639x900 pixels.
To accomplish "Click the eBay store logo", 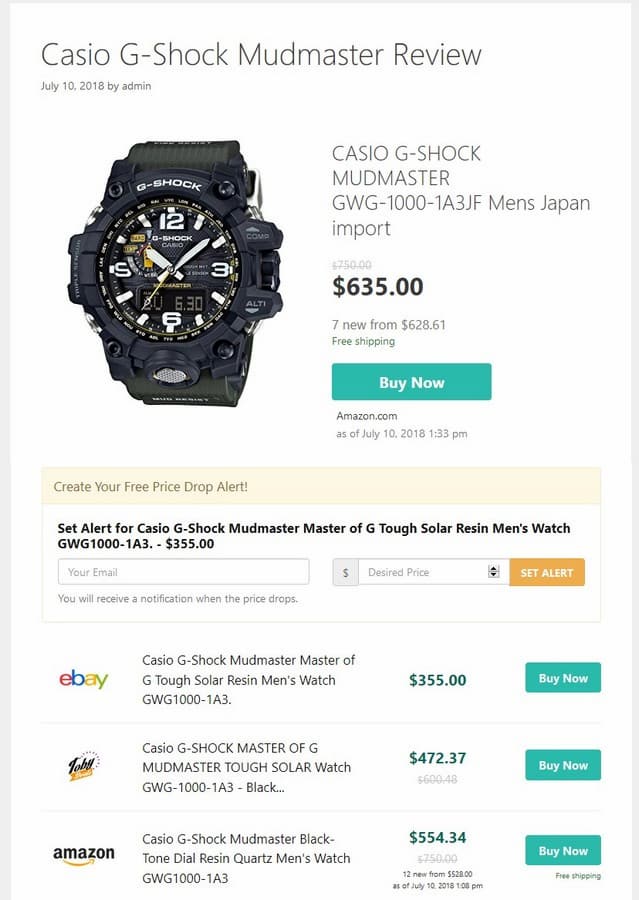I will coord(83,680).
